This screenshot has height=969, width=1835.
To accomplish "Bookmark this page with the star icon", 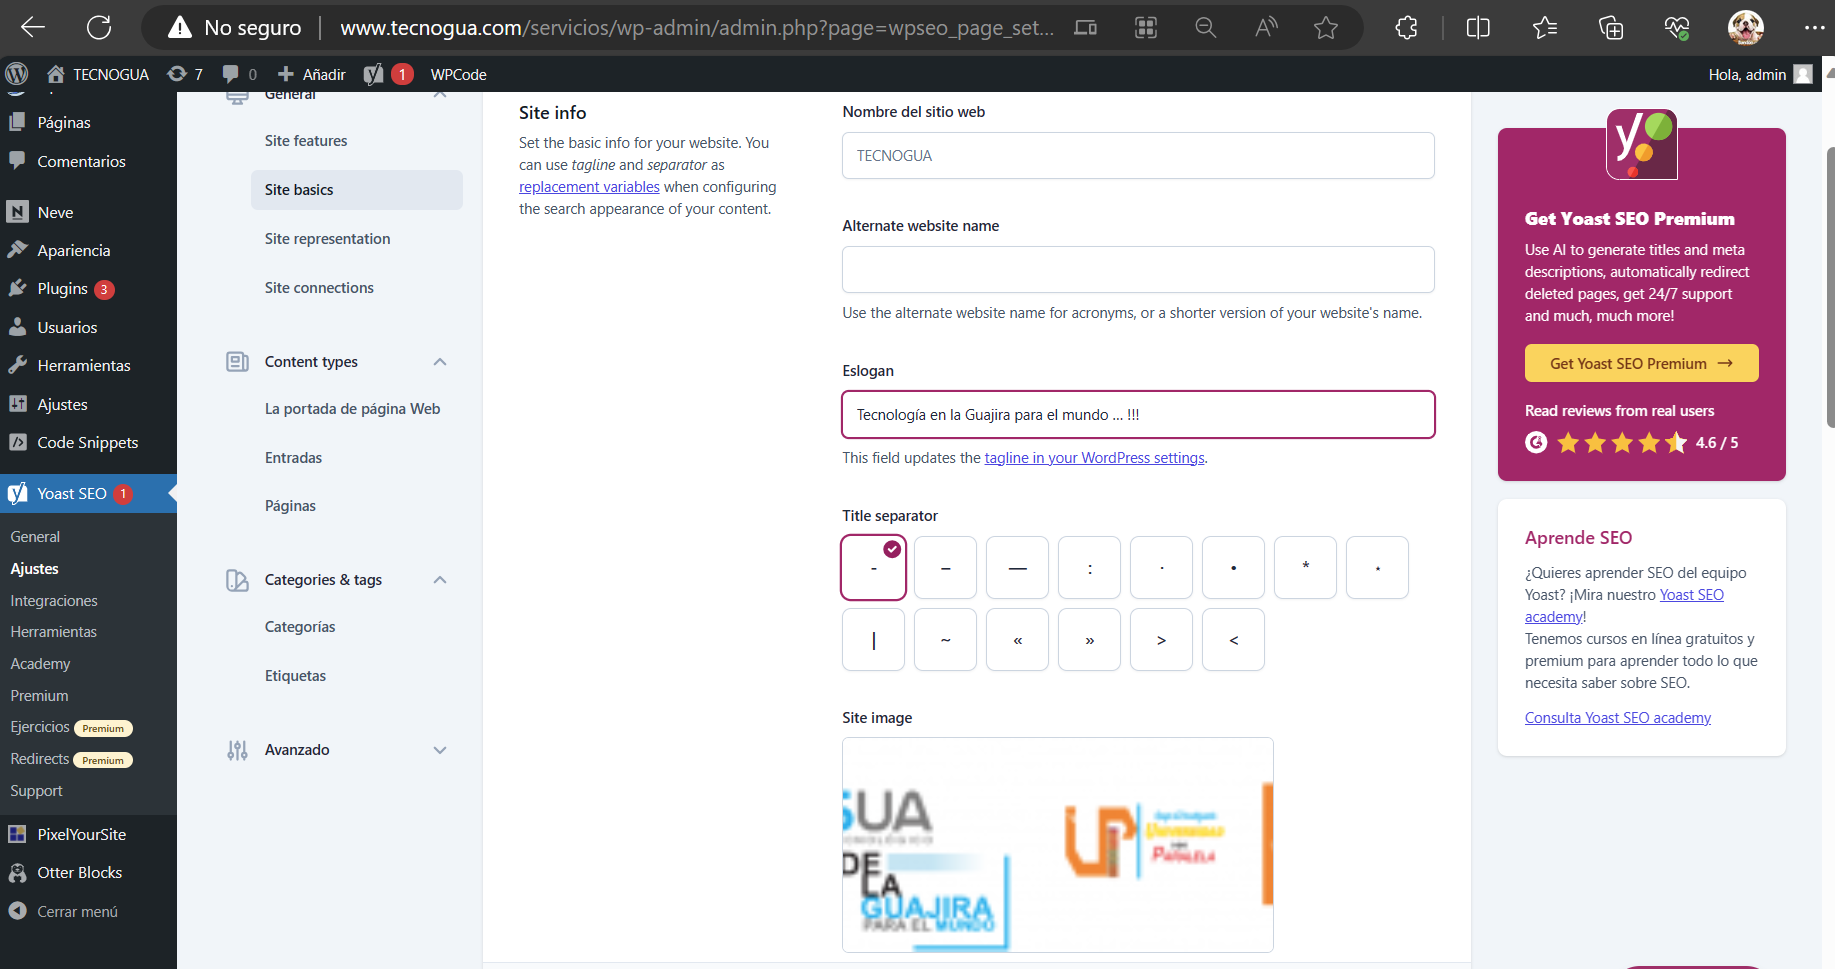I will tap(1326, 28).
